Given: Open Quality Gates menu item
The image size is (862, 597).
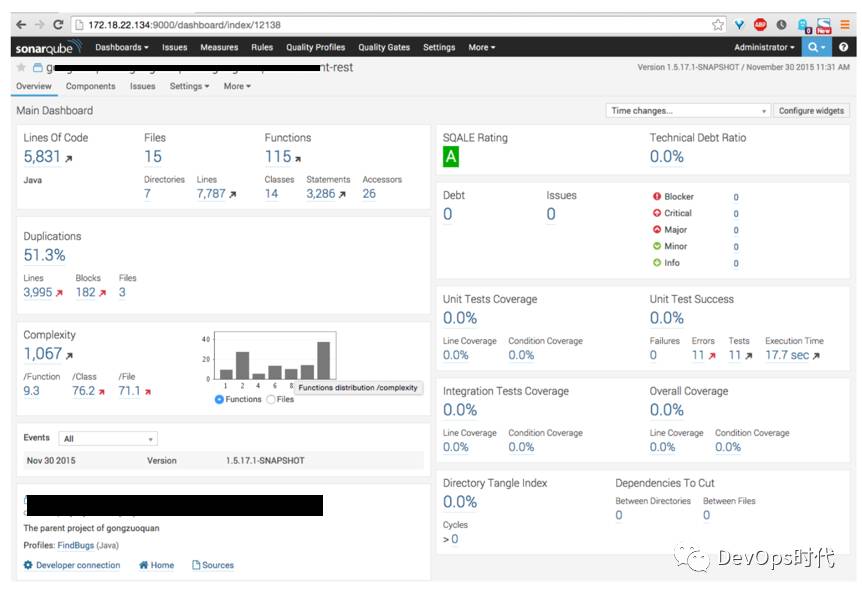Looking at the screenshot, I should pyautogui.click(x=384, y=47).
